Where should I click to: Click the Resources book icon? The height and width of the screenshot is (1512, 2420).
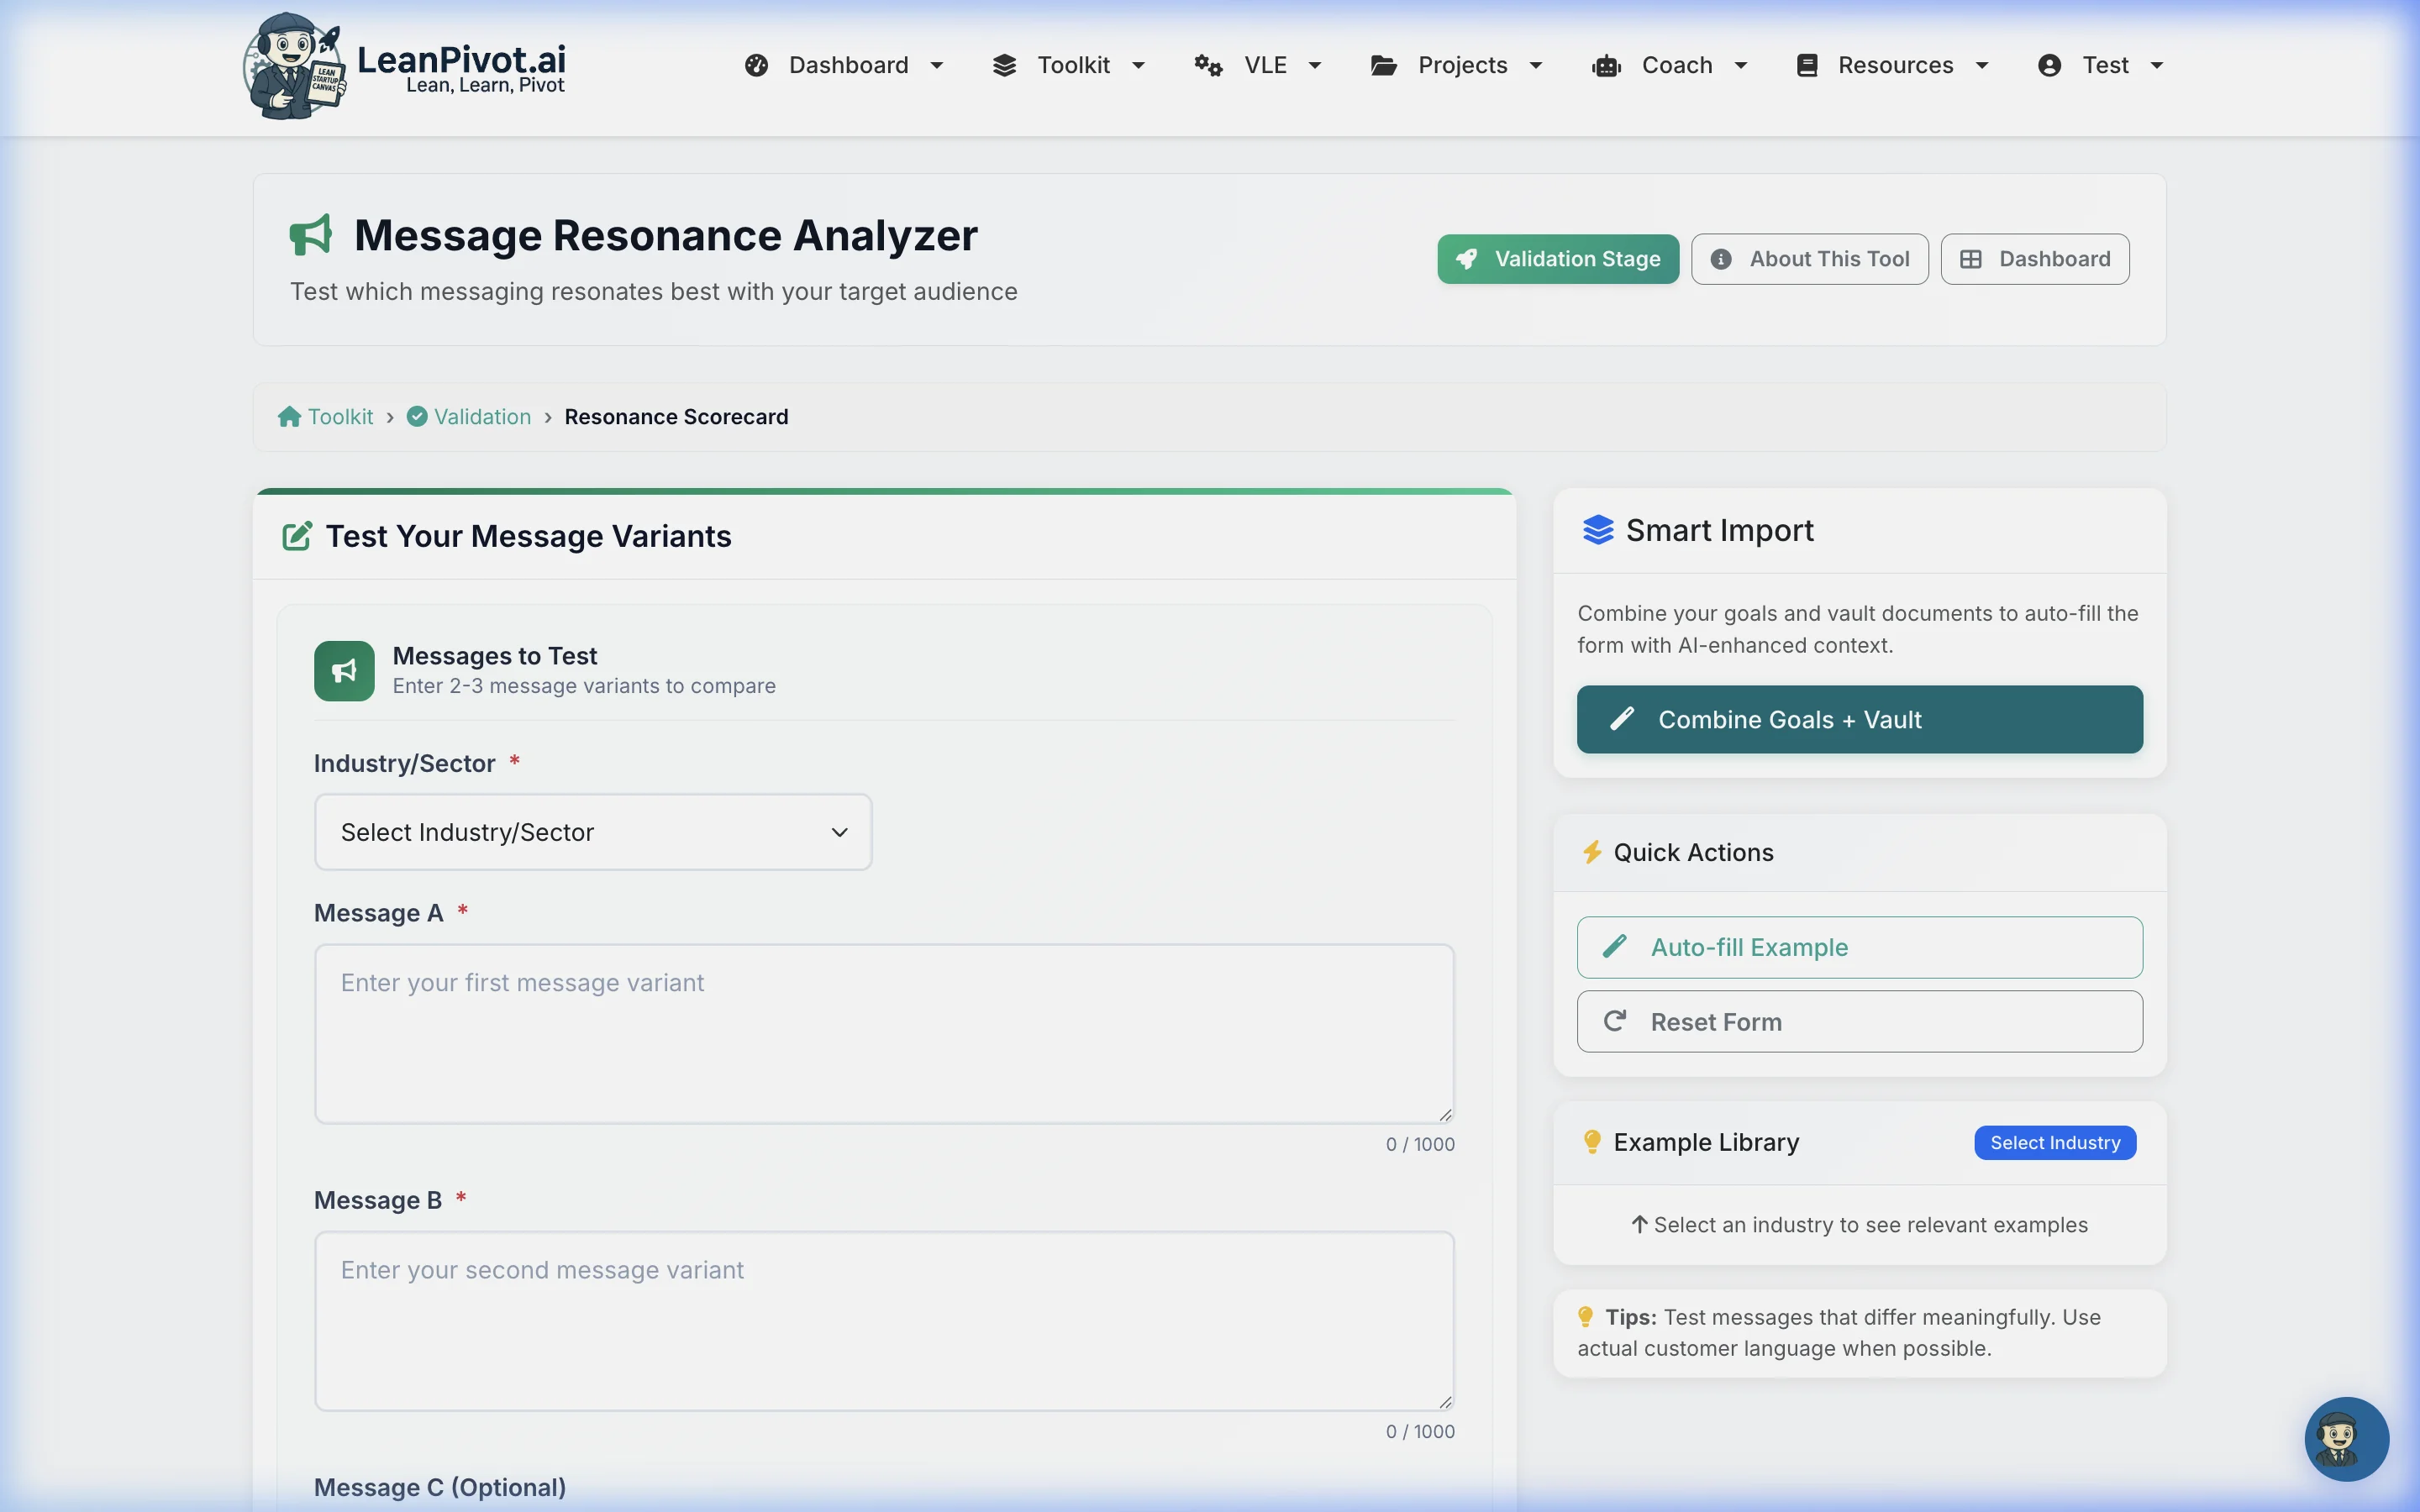(1808, 64)
